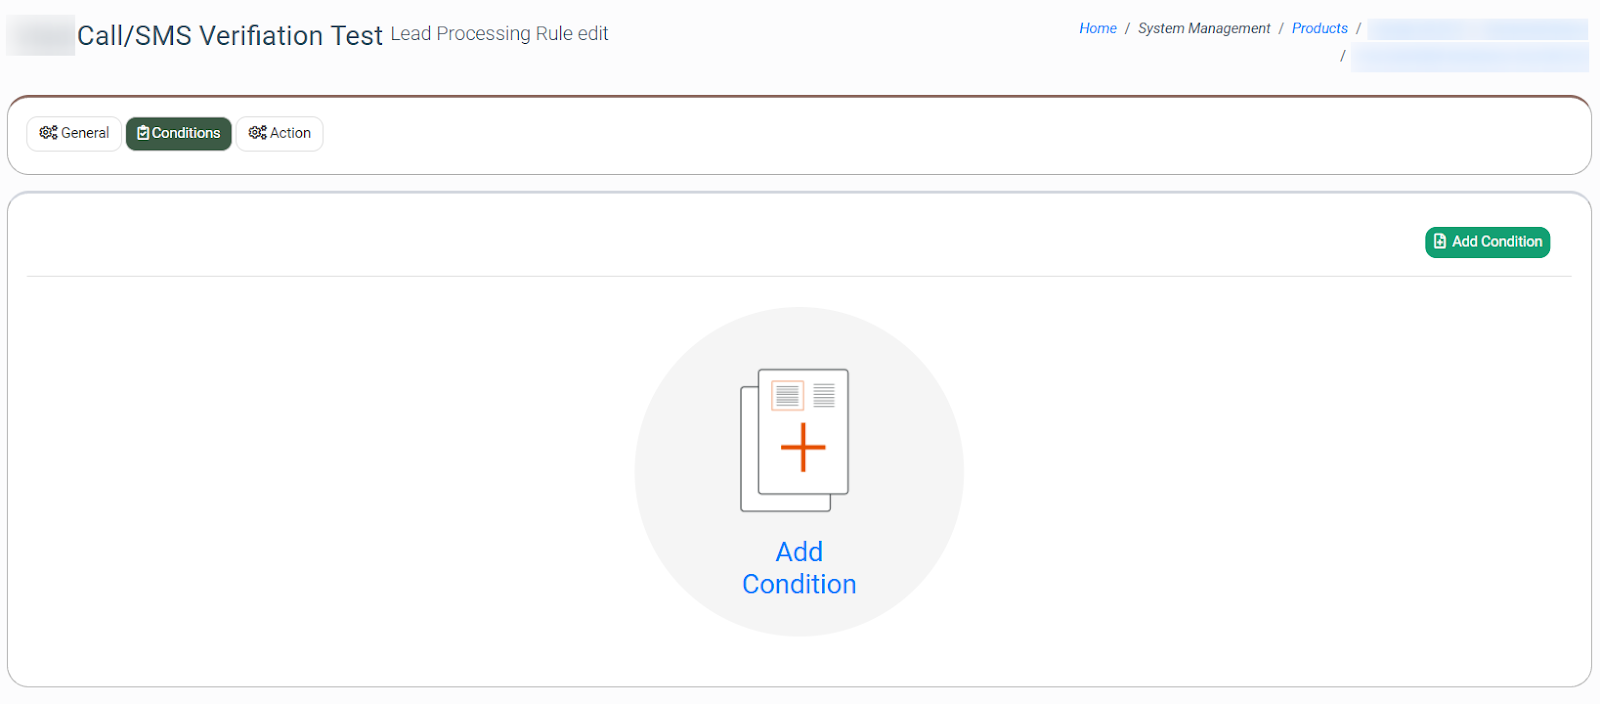1600x704 pixels.
Task: Click the gray circle around Add Condition placeholder
Action: click(680, 470)
